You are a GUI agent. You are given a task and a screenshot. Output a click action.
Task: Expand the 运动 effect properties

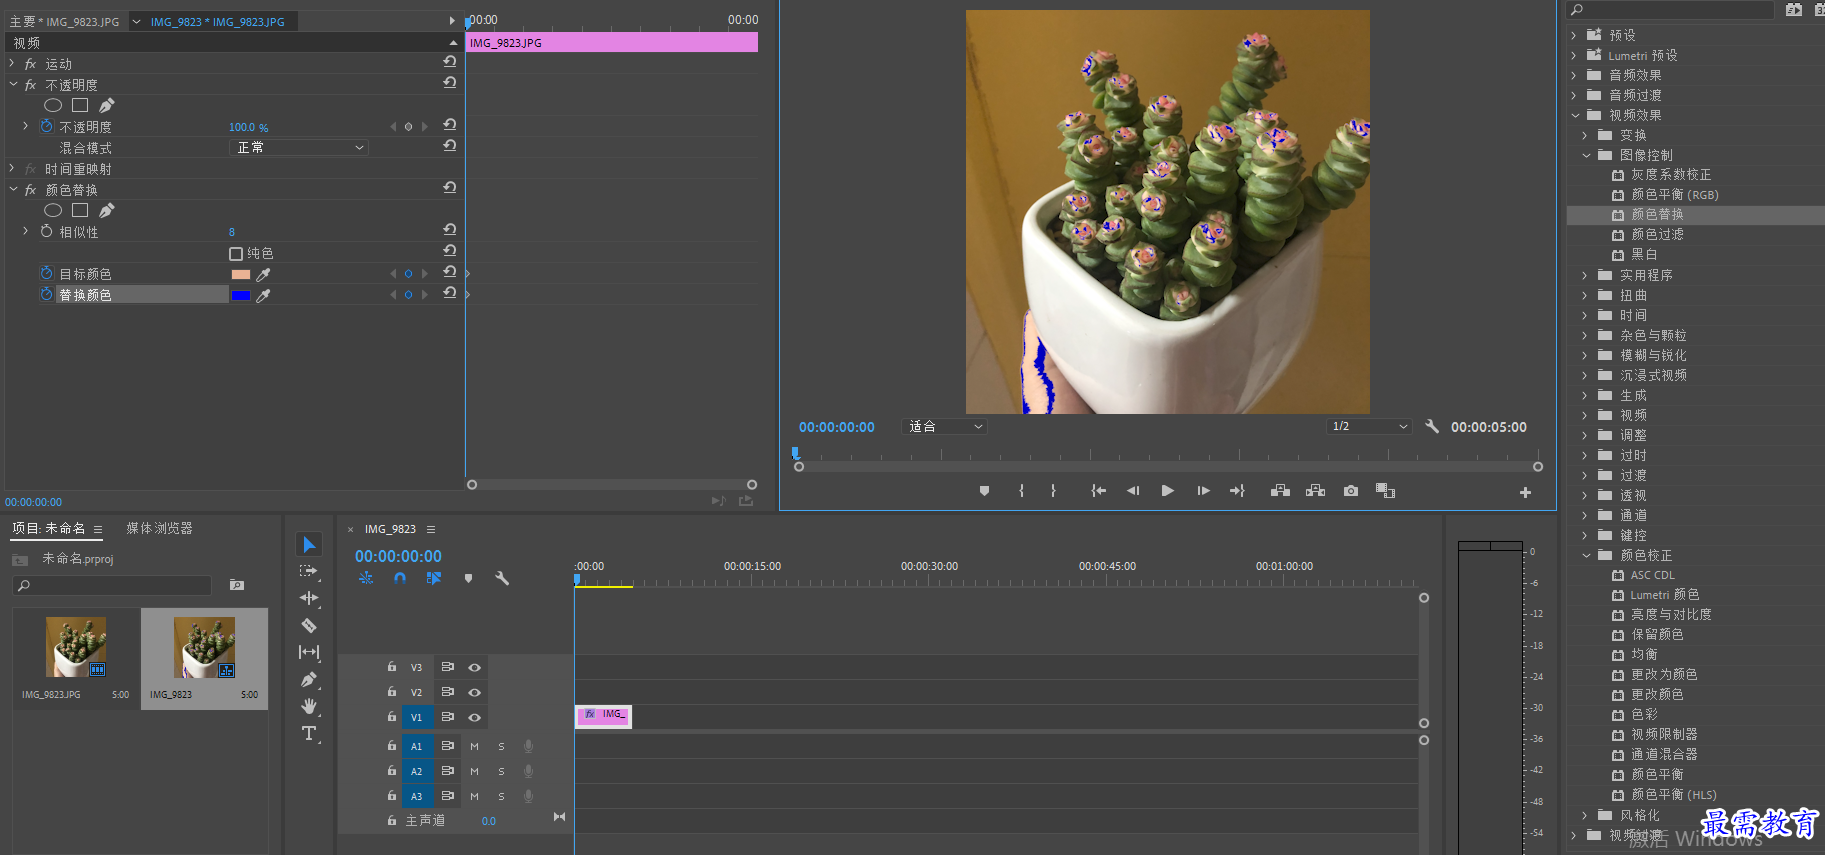click(x=12, y=63)
